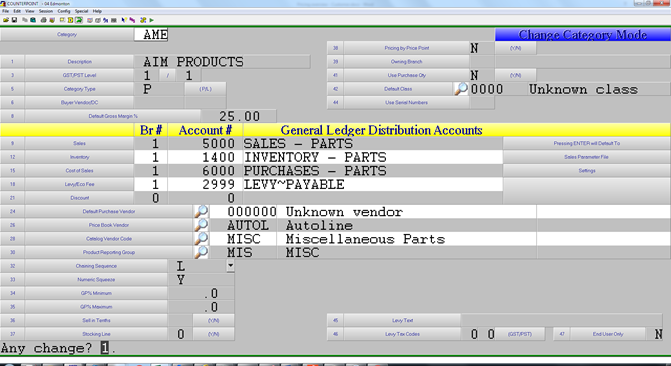
Task: Select the 2999 LEVY~PAYABLE account row
Action: [x=318, y=184]
